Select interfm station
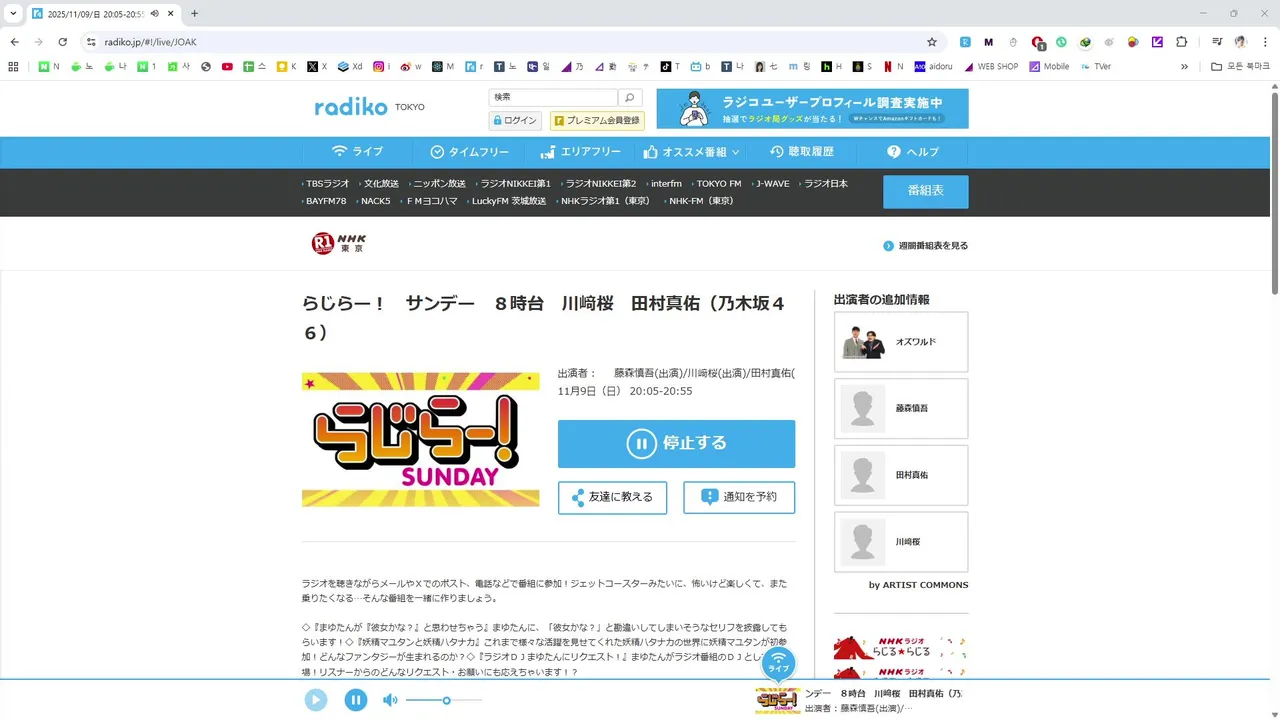 coord(665,184)
